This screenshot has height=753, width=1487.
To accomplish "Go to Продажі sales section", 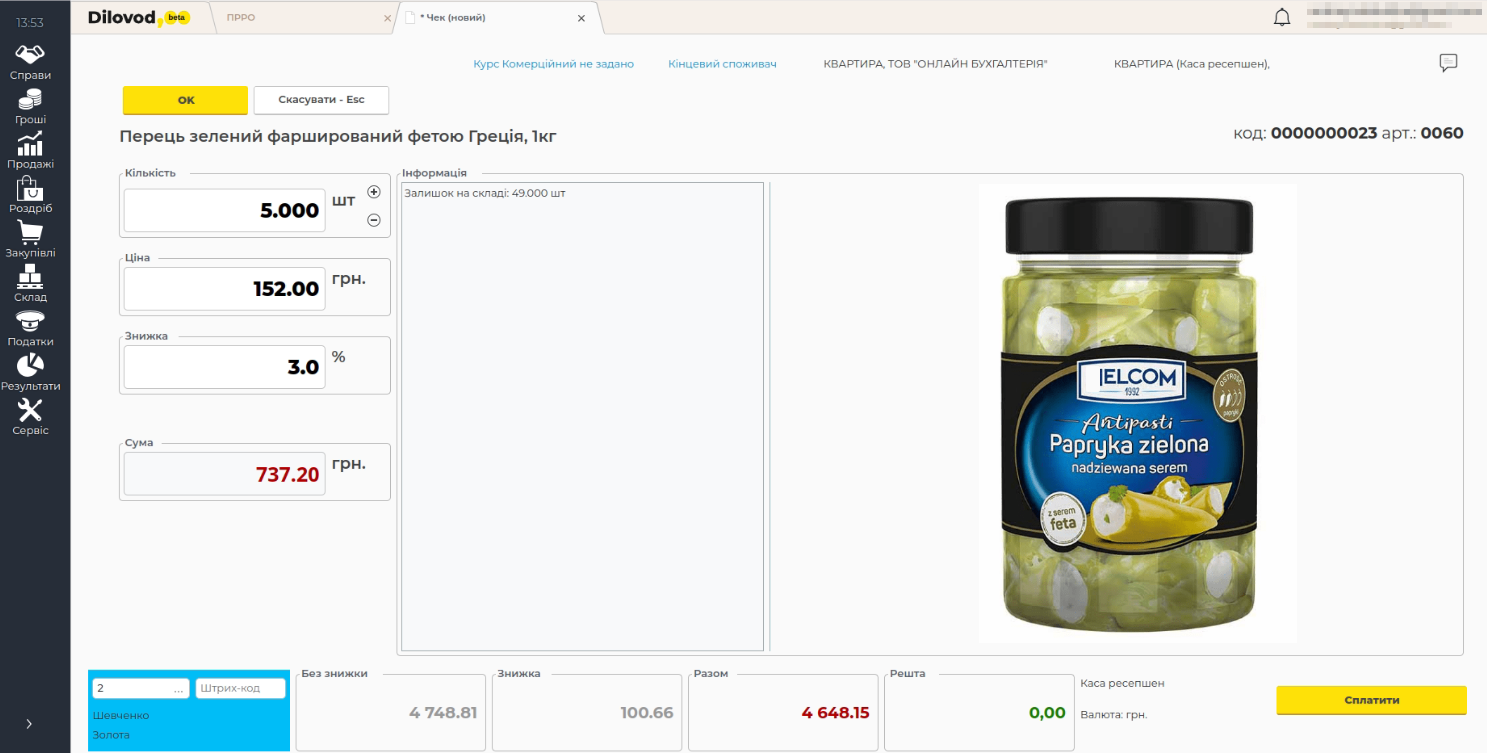I will click(x=30, y=150).
